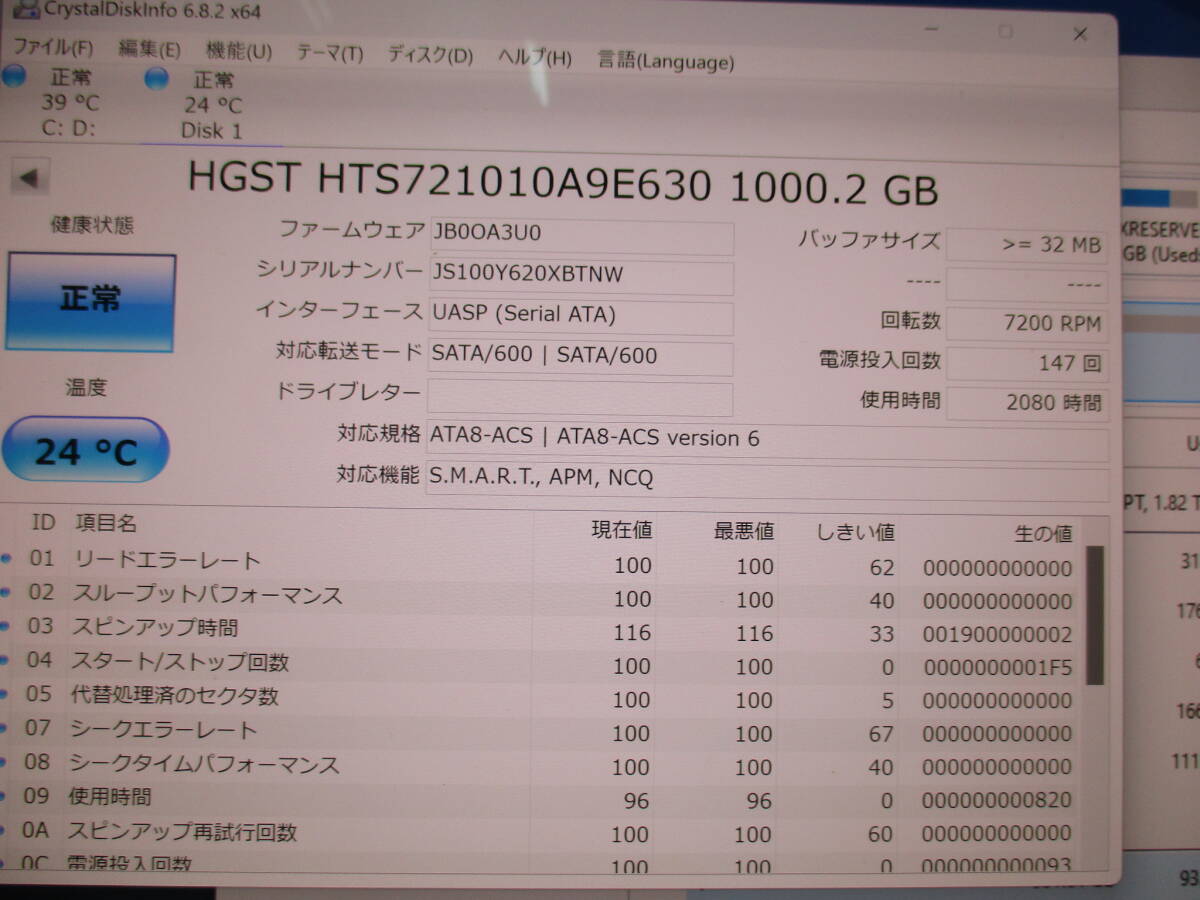The height and width of the screenshot is (900, 1200).
Task: Click the interface field UASP (Serial ATA)
Action: click(x=581, y=317)
